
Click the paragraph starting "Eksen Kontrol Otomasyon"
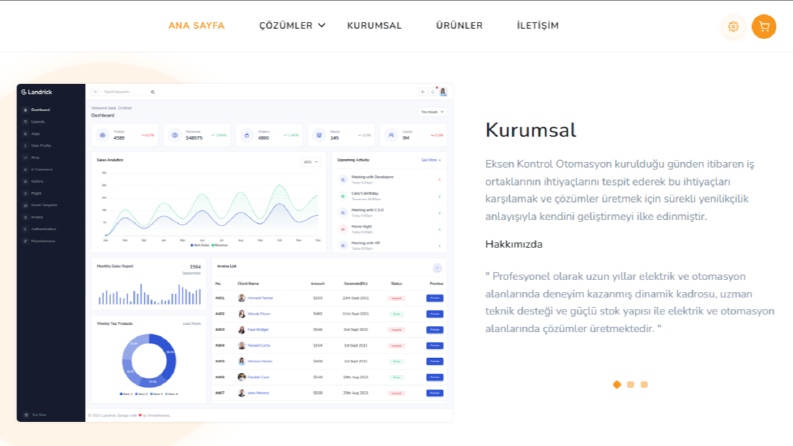click(620, 190)
